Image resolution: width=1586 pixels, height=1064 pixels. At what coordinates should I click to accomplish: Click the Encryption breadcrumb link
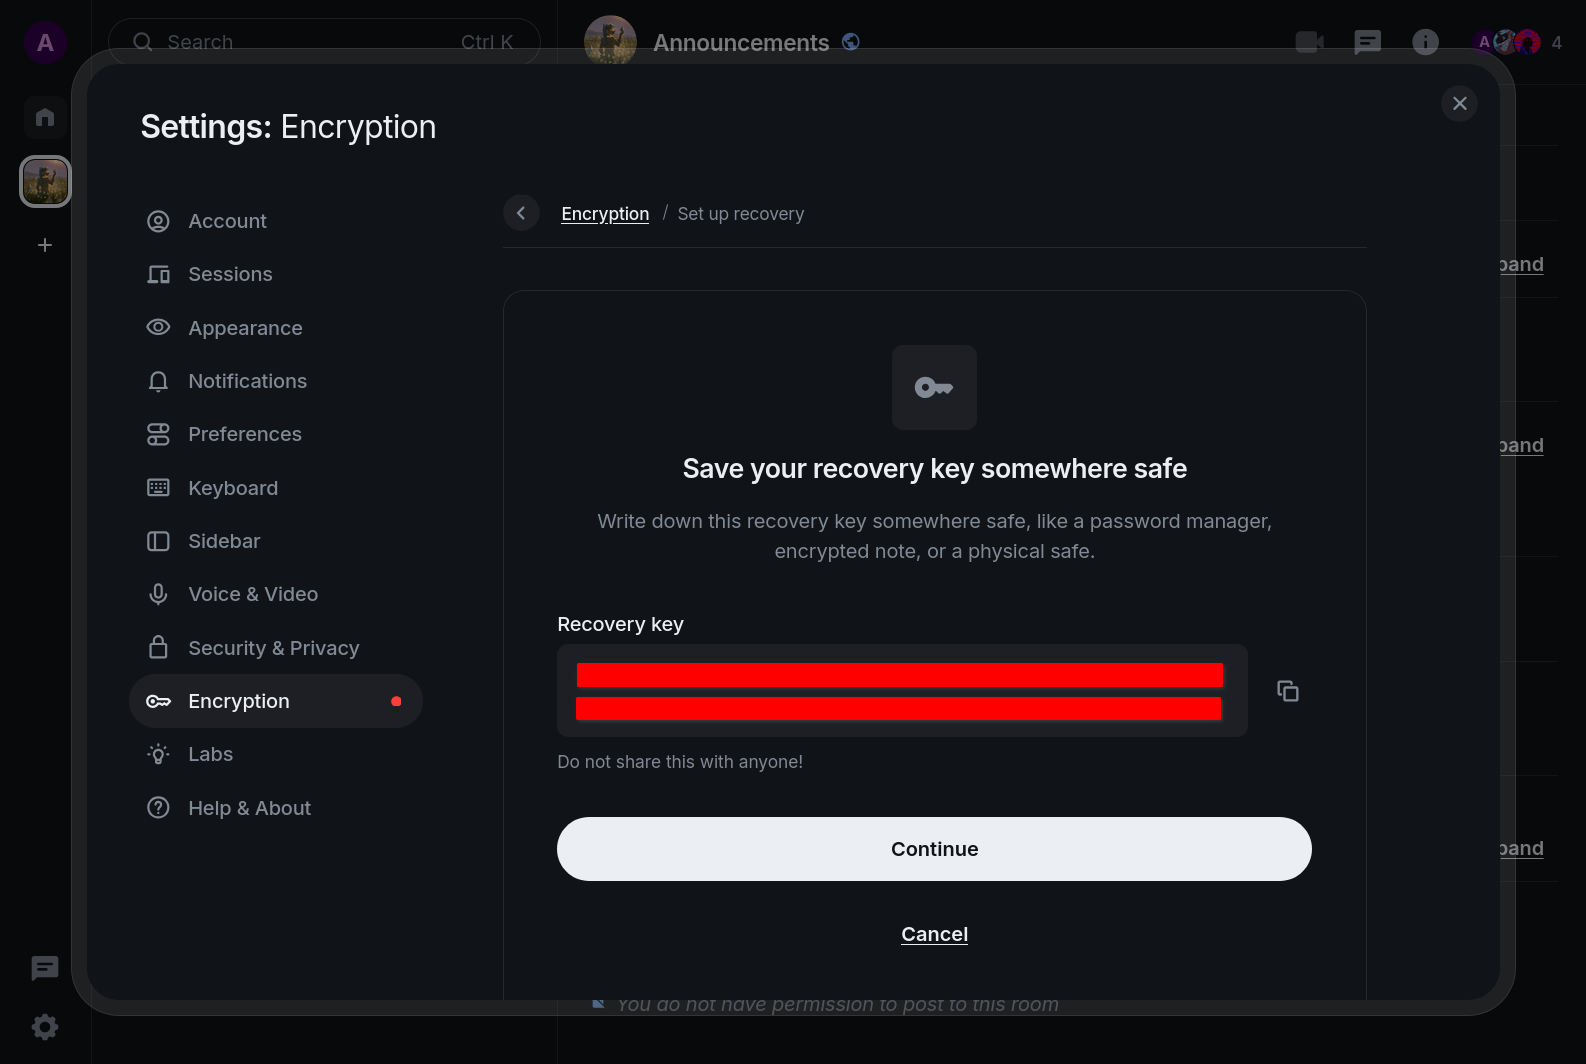[605, 214]
